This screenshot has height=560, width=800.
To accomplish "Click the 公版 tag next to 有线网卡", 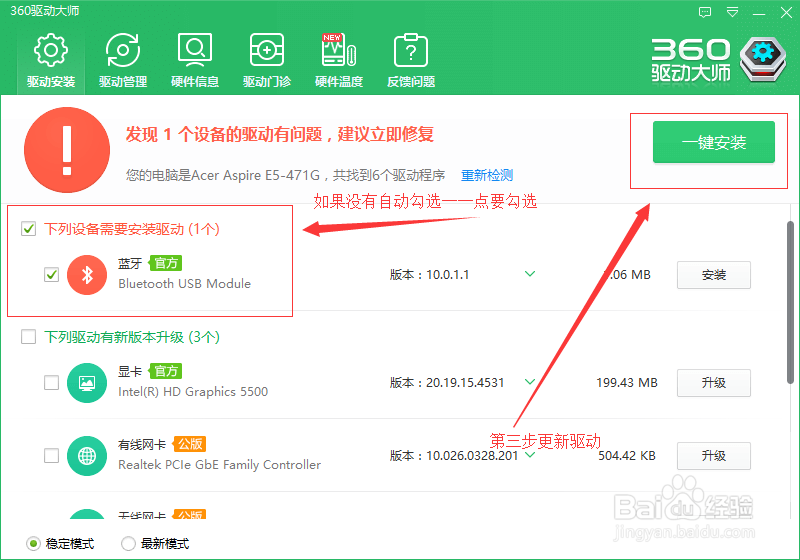I will (189, 444).
